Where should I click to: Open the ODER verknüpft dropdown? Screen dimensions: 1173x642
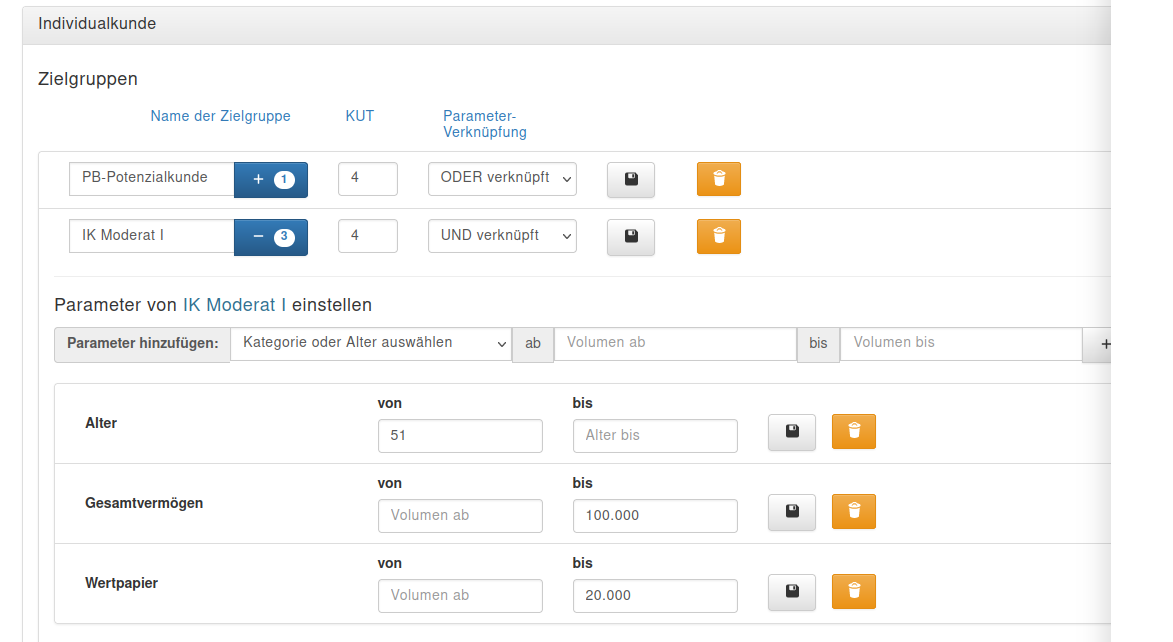click(502, 179)
